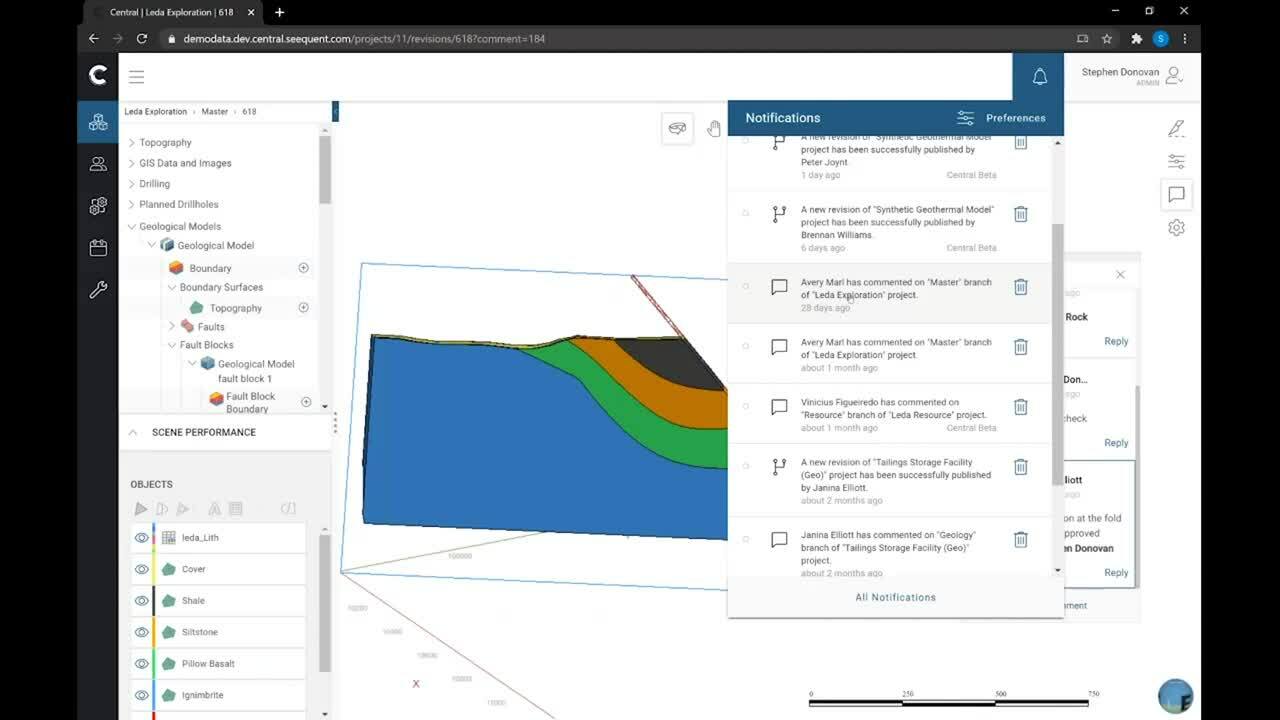Screen dimensions: 1280x720
Task: Add Topography surface to the scene
Action: (x=303, y=308)
